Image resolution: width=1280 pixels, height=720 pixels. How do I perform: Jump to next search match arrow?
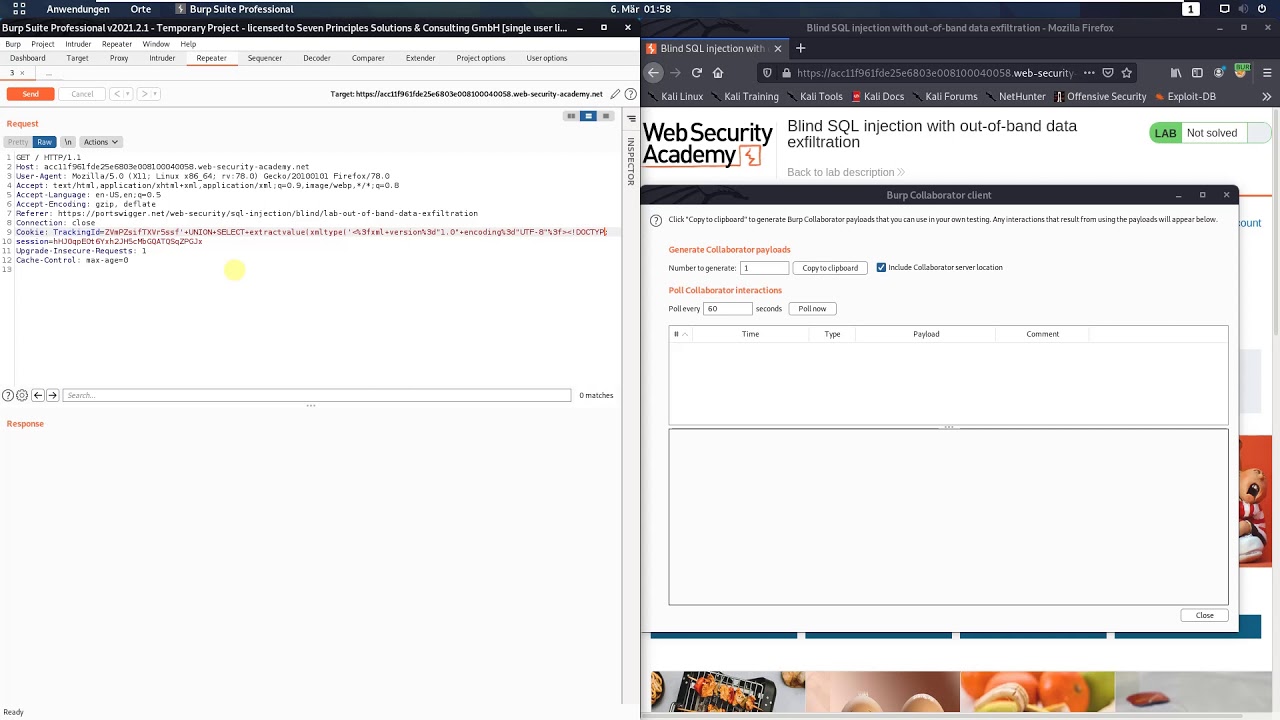point(53,395)
